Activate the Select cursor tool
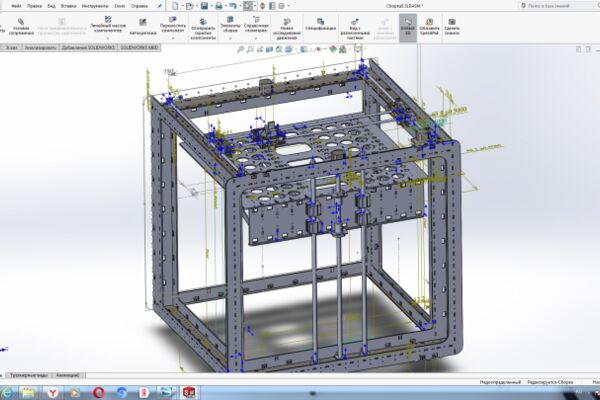This screenshot has height=400, width=600. tap(248, 6)
